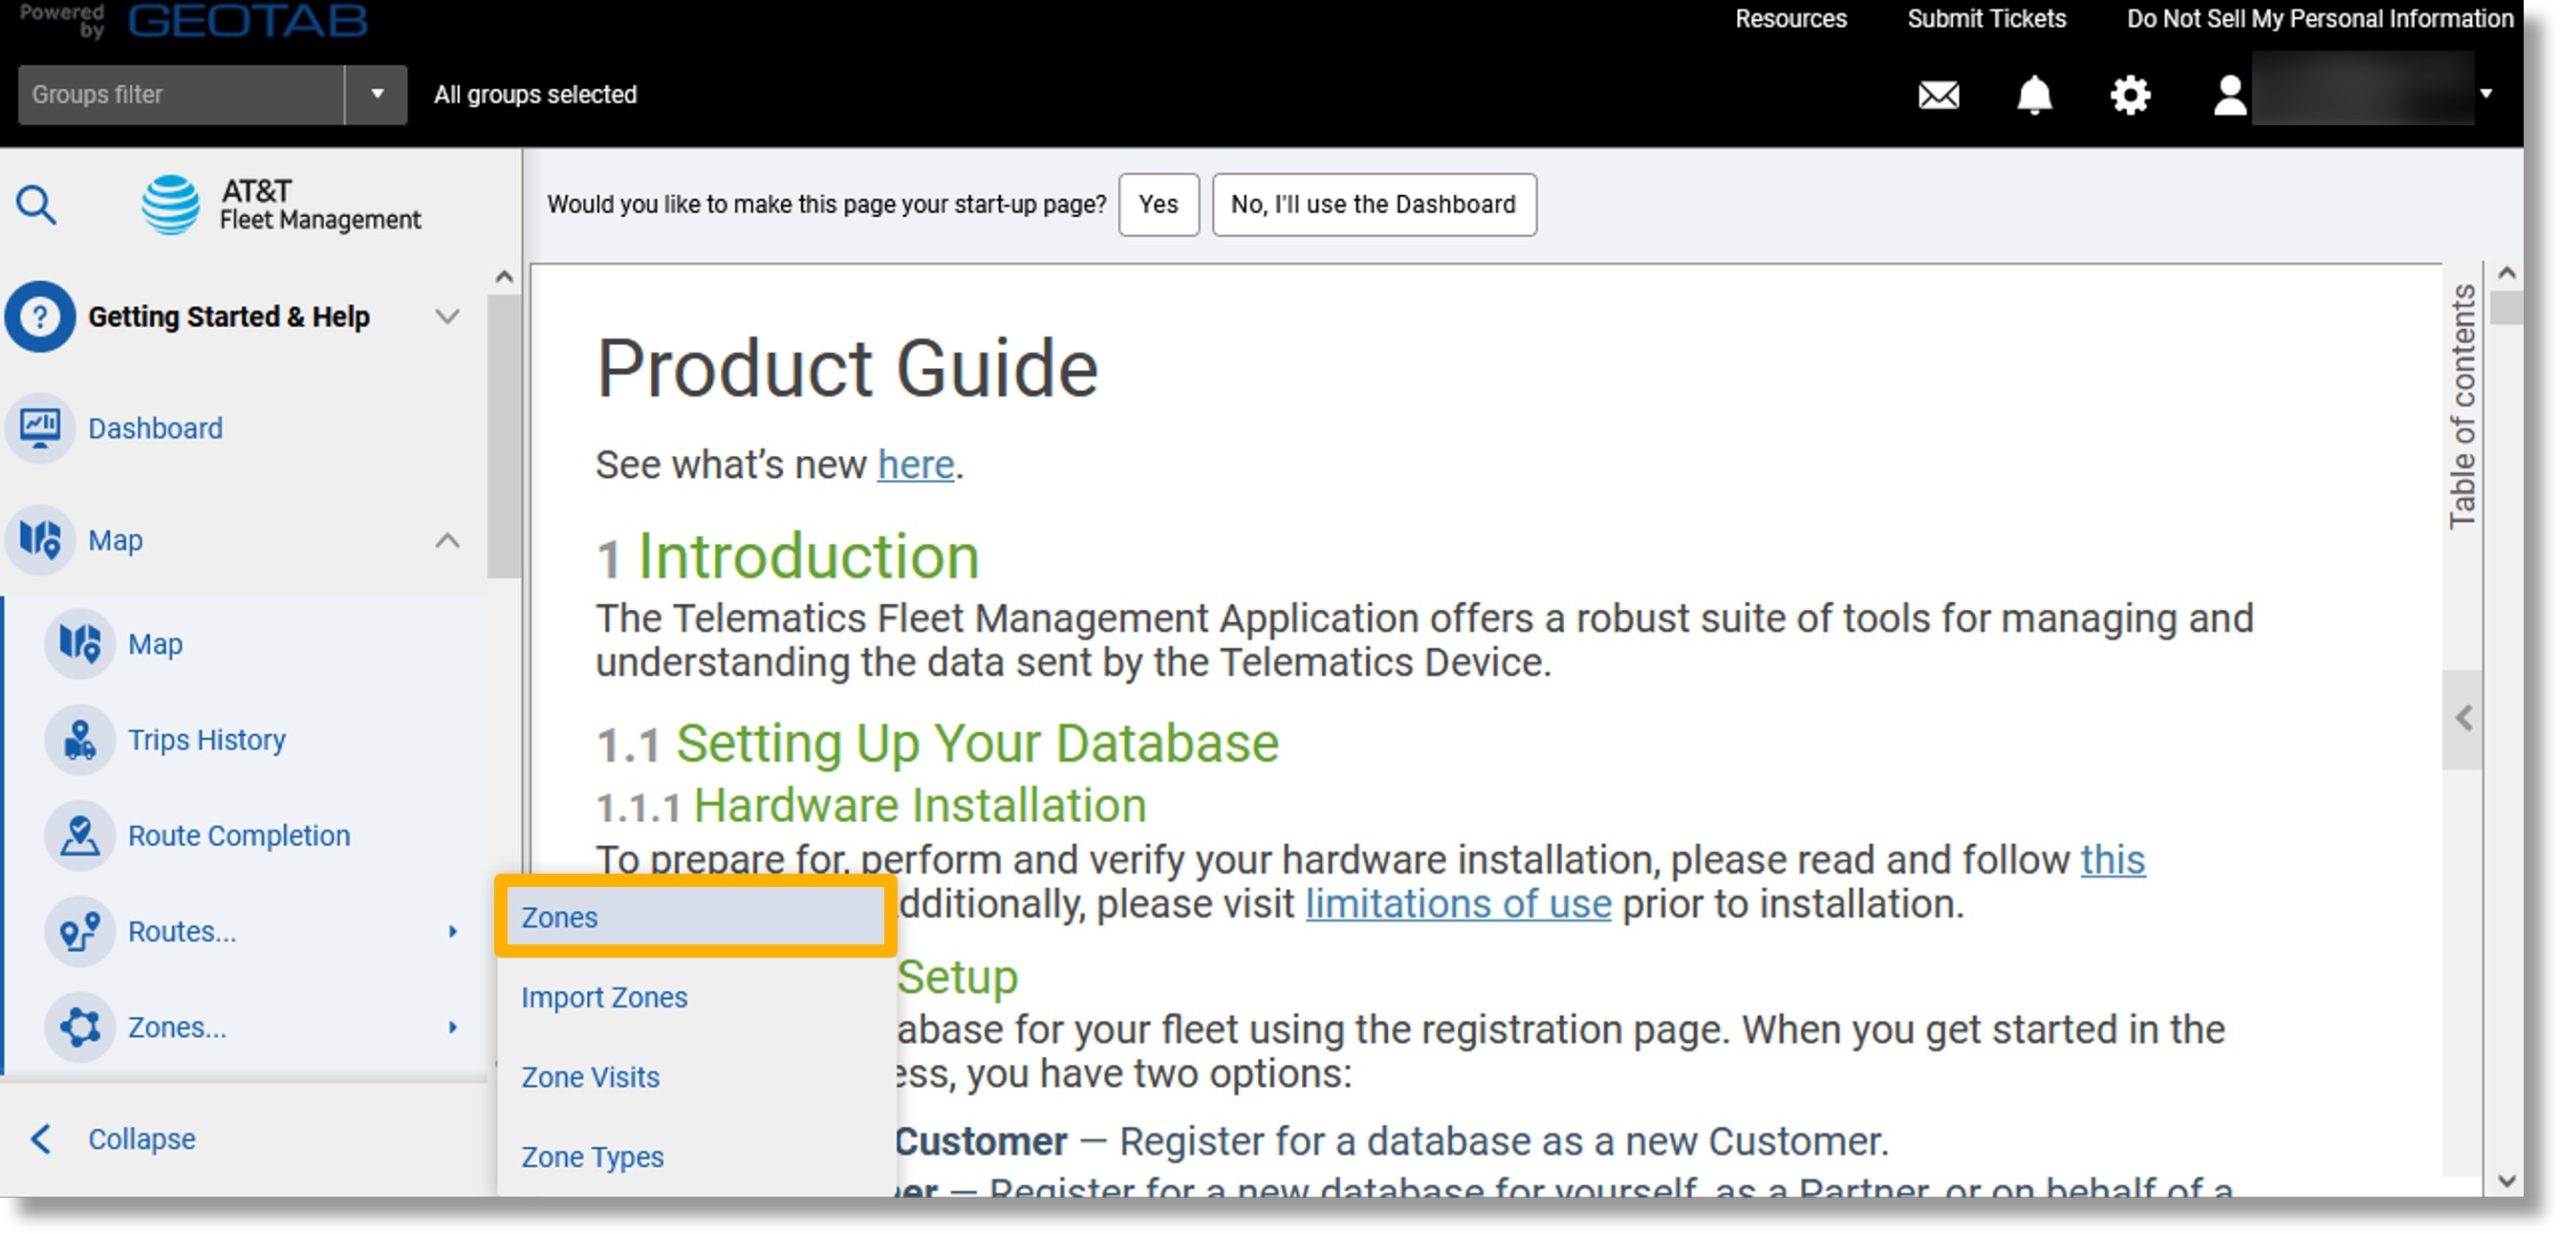This screenshot has width=2560, height=1234.
Task: Open the Resources link
Action: (x=1790, y=19)
